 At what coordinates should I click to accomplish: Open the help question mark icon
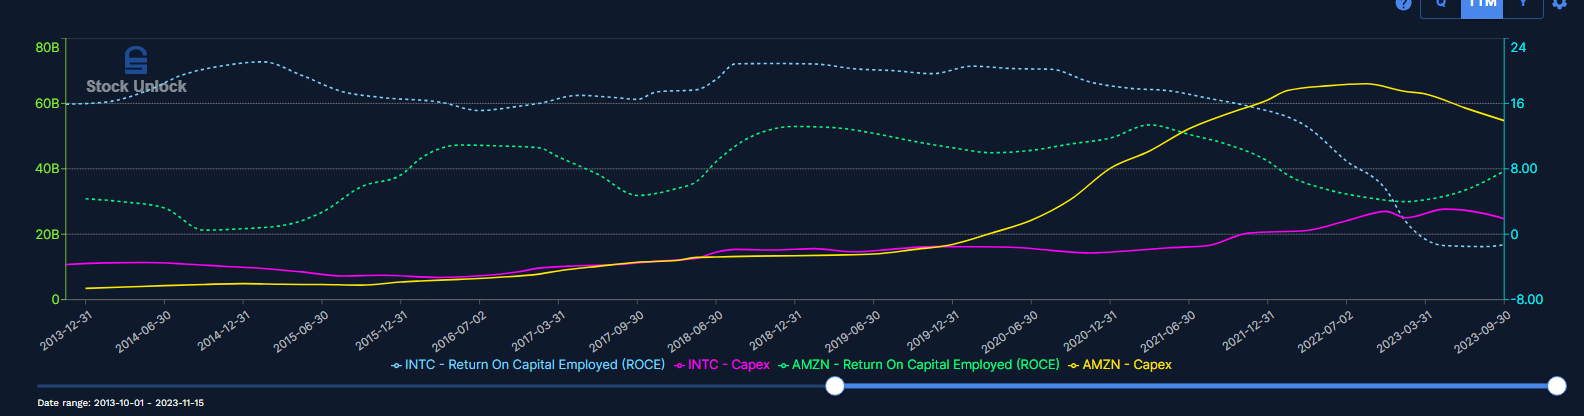click(1403, 4)
